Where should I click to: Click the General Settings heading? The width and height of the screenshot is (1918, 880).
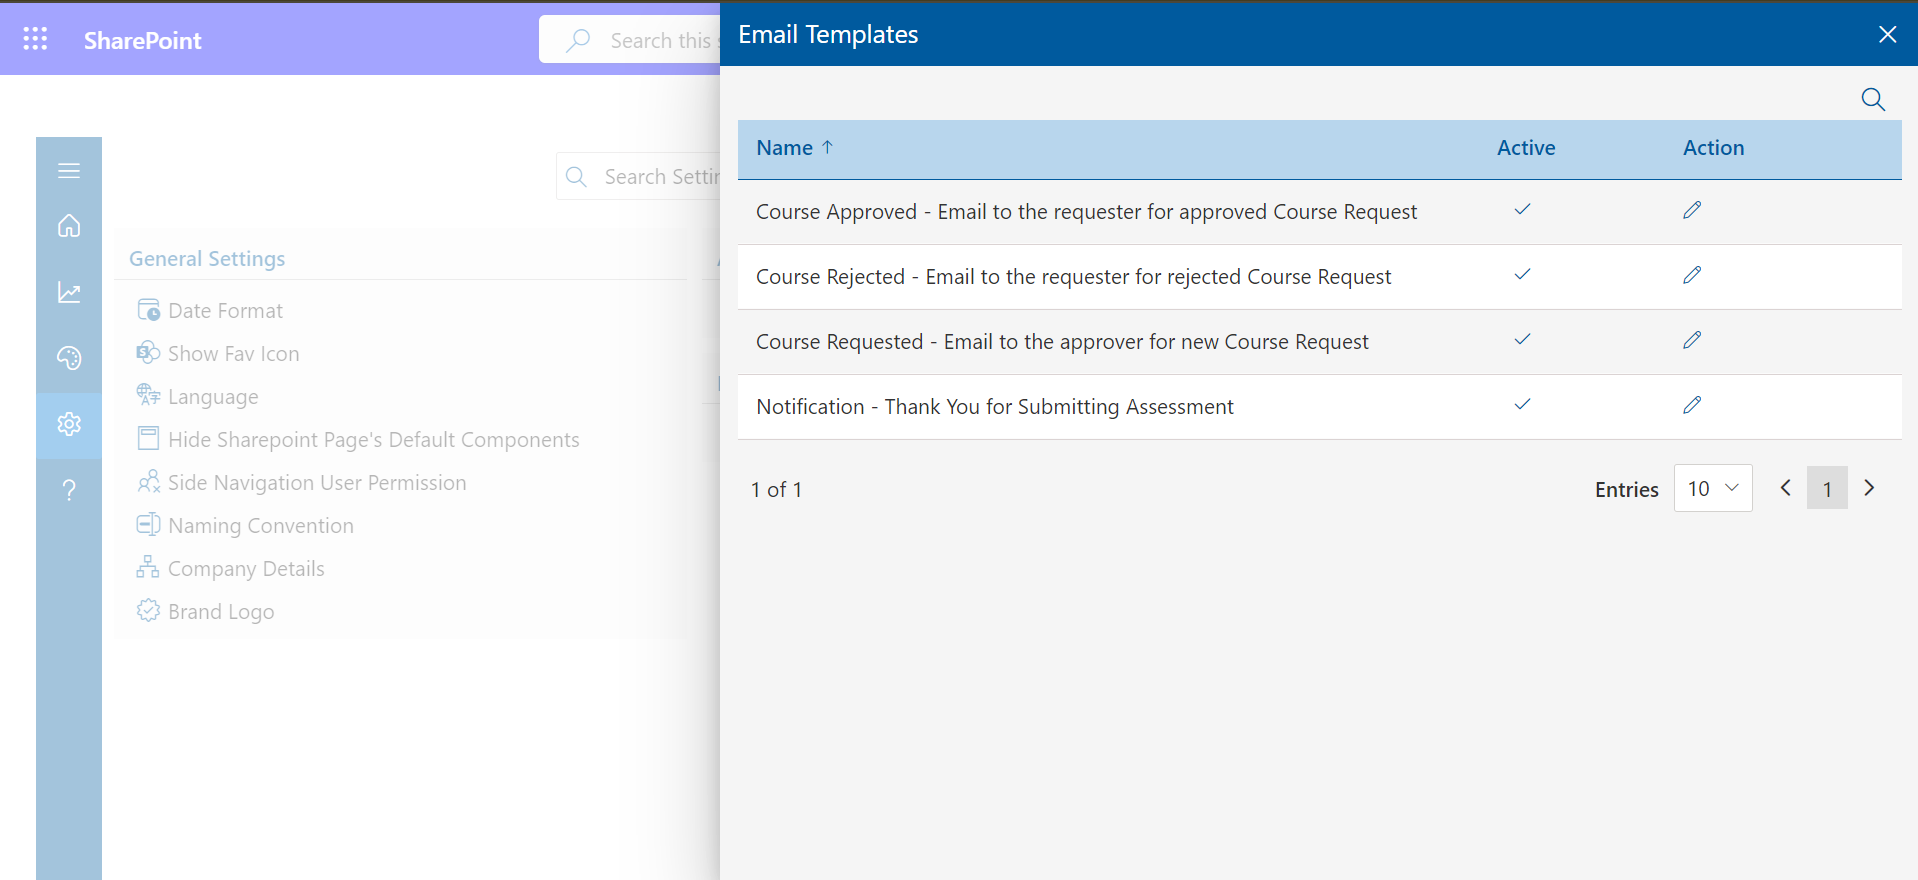coord(207,259)
